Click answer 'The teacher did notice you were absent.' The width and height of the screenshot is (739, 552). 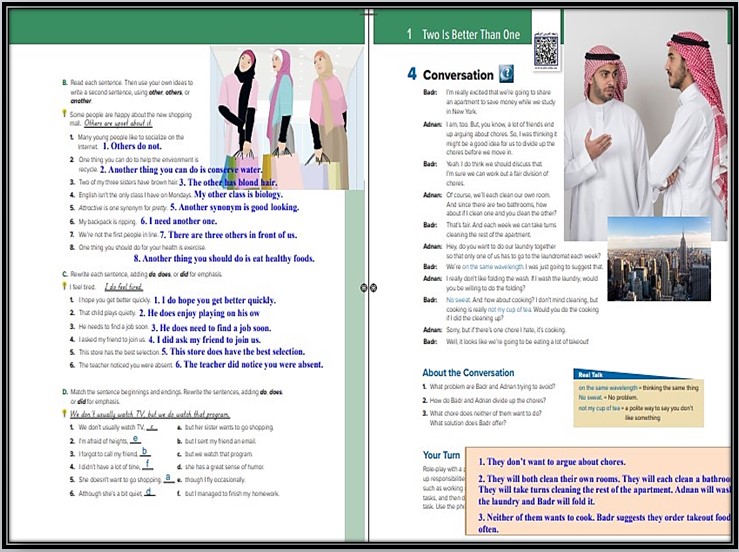click(249, 364)
